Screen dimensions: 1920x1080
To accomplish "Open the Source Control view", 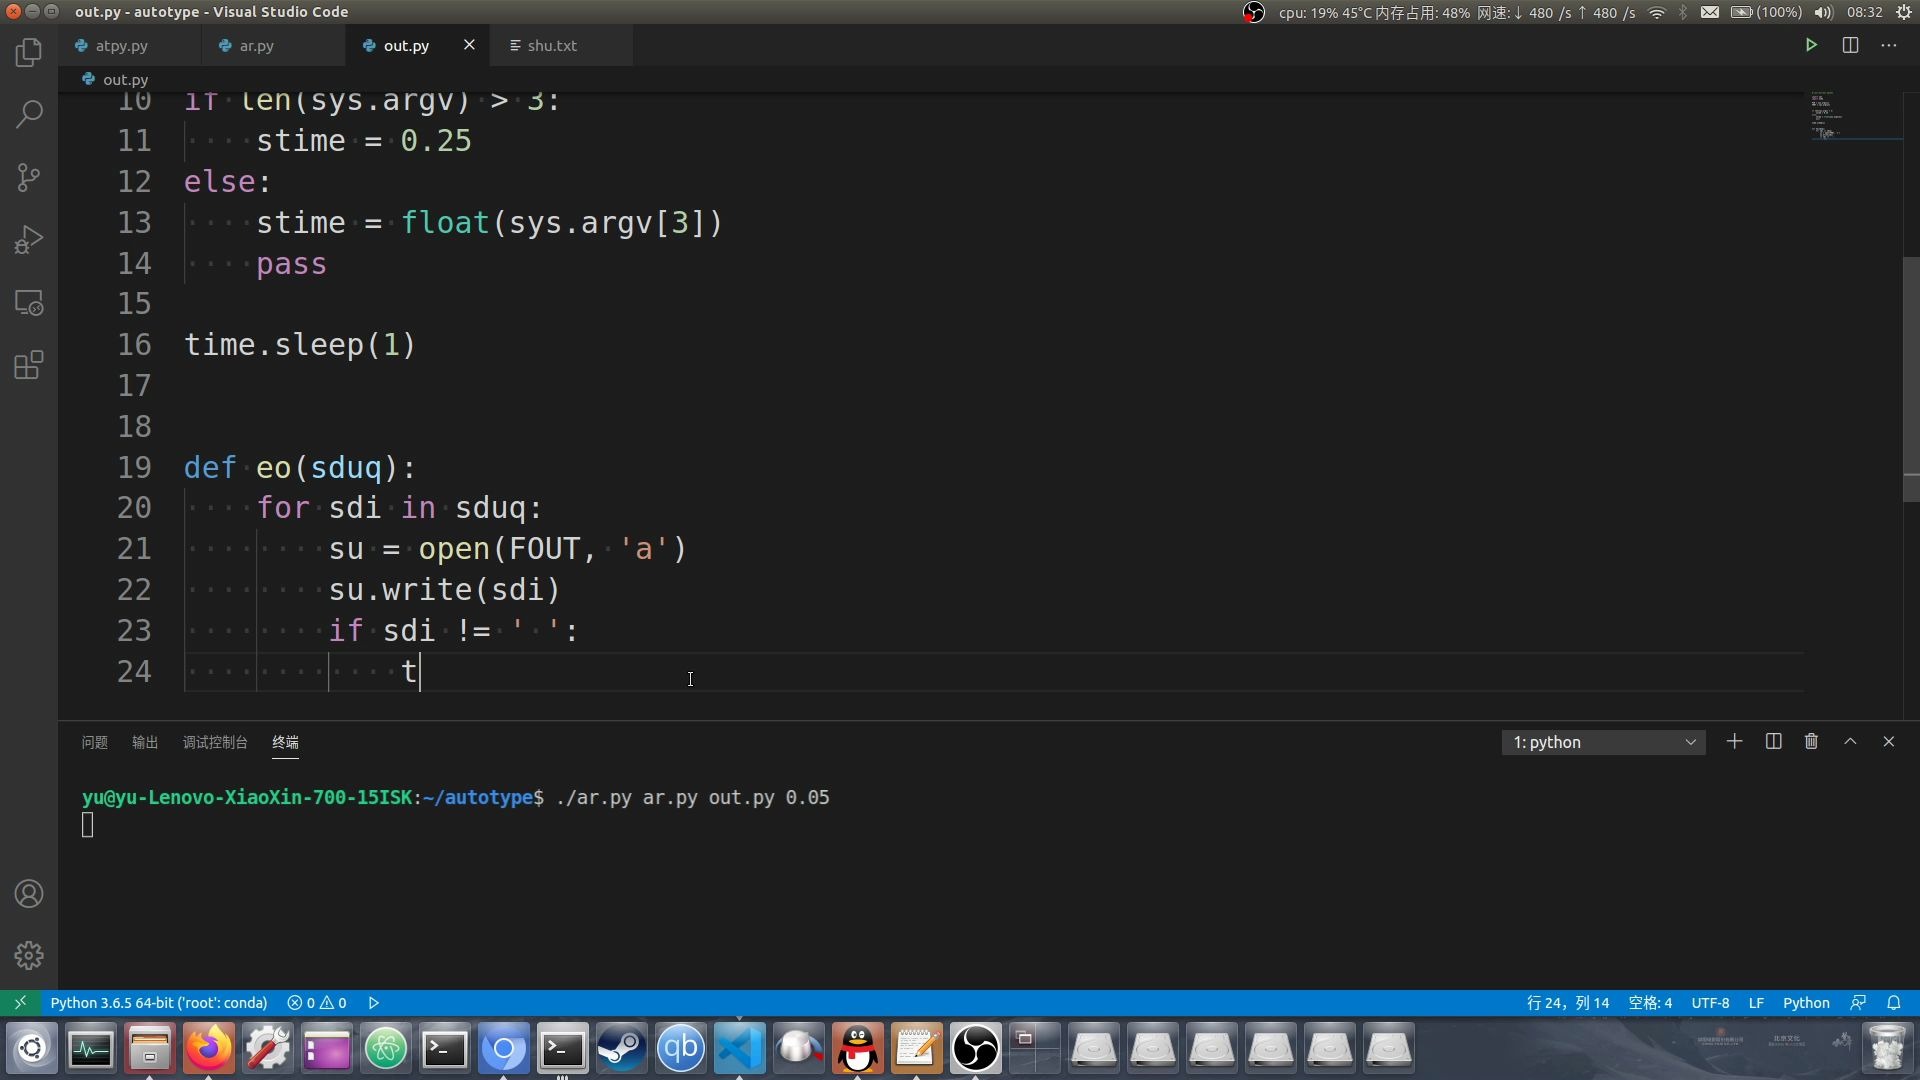I will pos(29,177).
